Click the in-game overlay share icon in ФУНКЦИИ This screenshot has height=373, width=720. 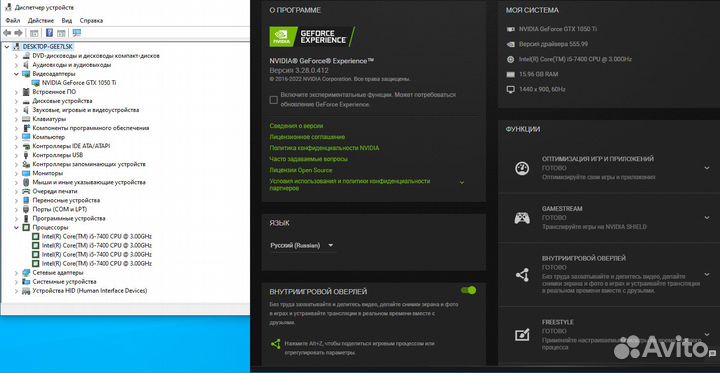[522, 275]
